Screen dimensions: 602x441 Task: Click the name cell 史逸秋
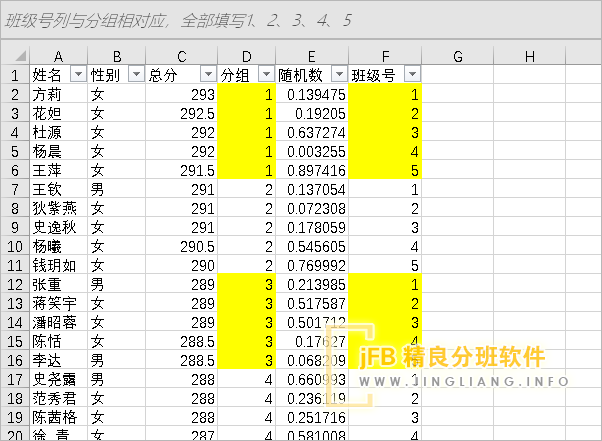coord(59,227)
